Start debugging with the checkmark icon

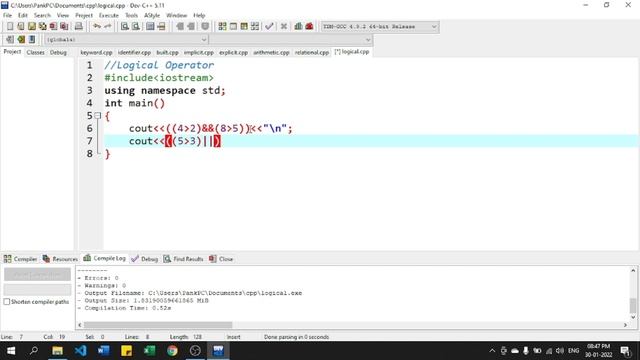(x=269, y=27)
